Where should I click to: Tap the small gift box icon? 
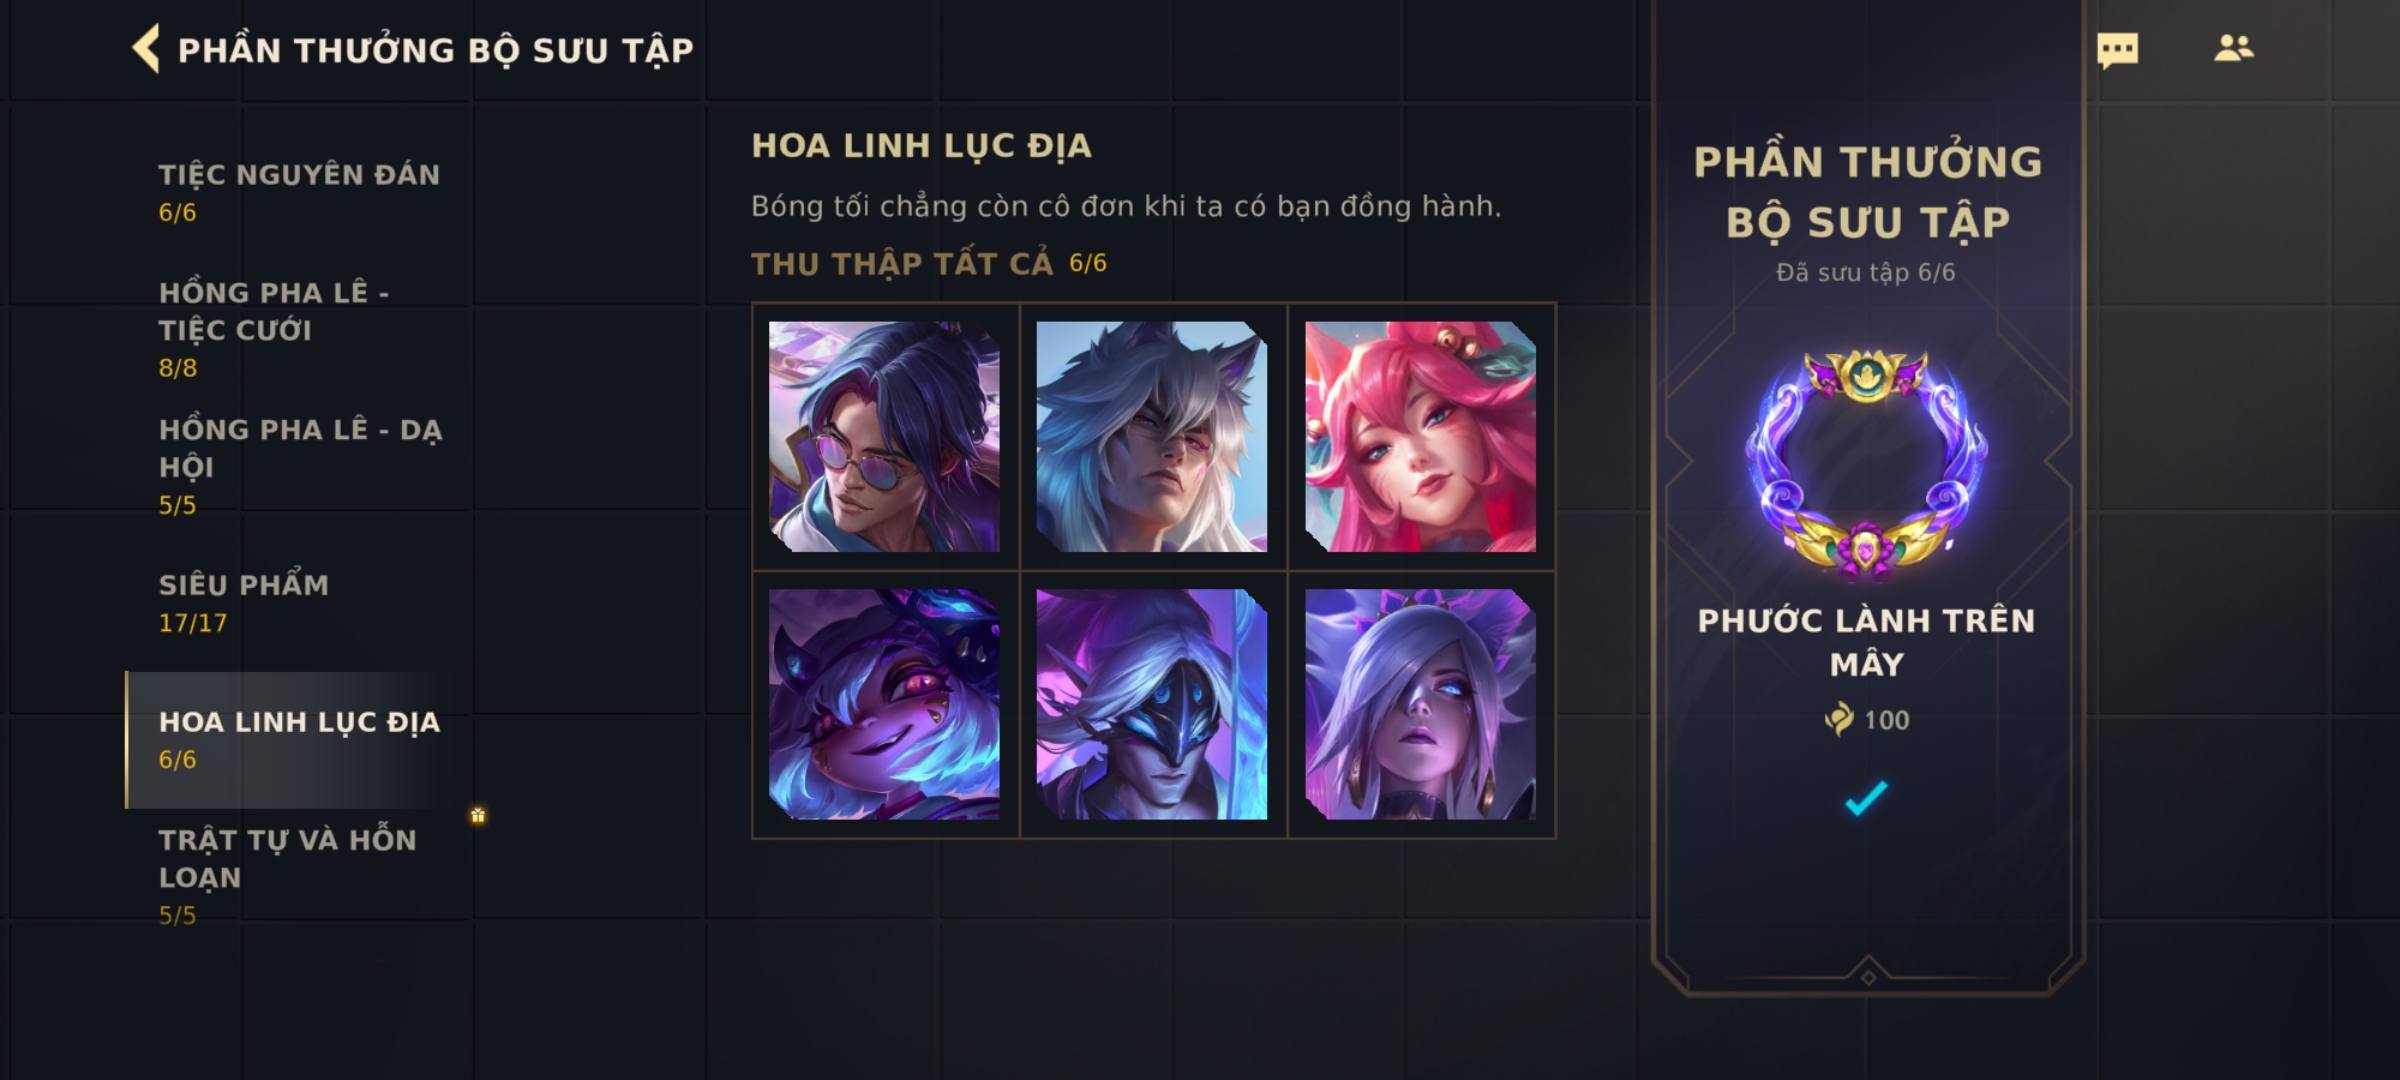tap(478, 815)
